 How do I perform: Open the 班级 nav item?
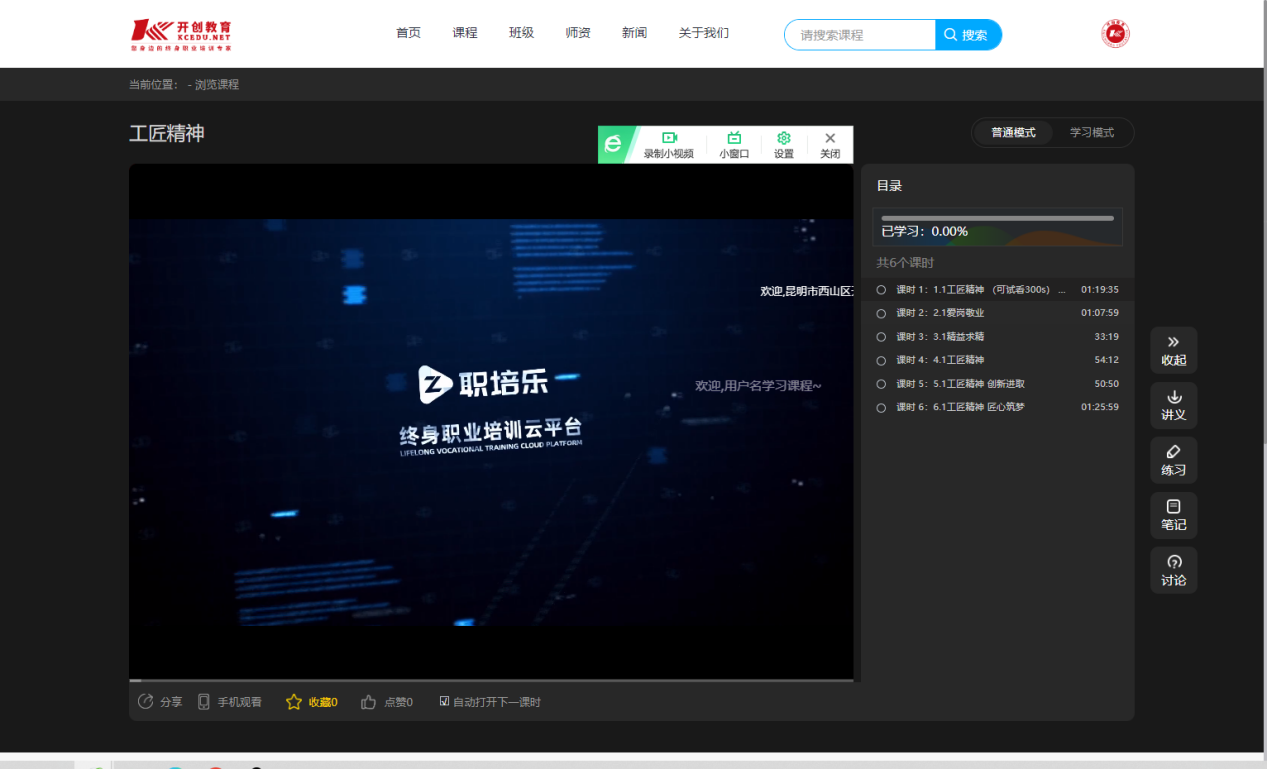521,33
